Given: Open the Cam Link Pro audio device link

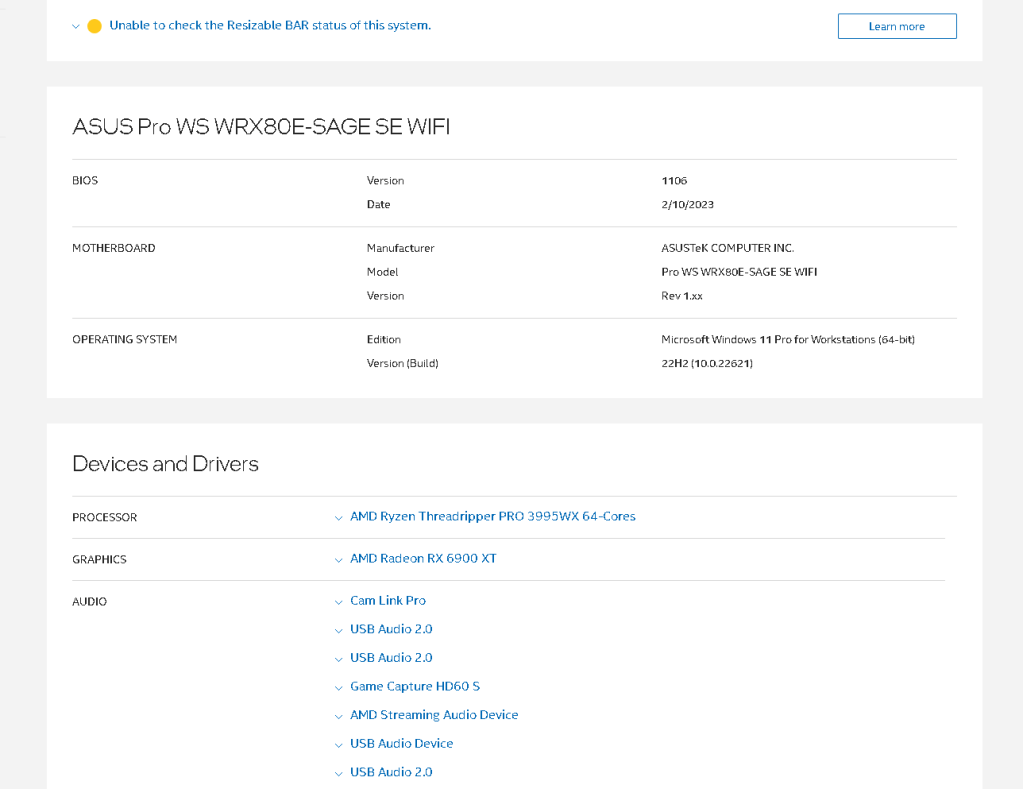Looking at the screenshot, I should (x=388, y=600).
